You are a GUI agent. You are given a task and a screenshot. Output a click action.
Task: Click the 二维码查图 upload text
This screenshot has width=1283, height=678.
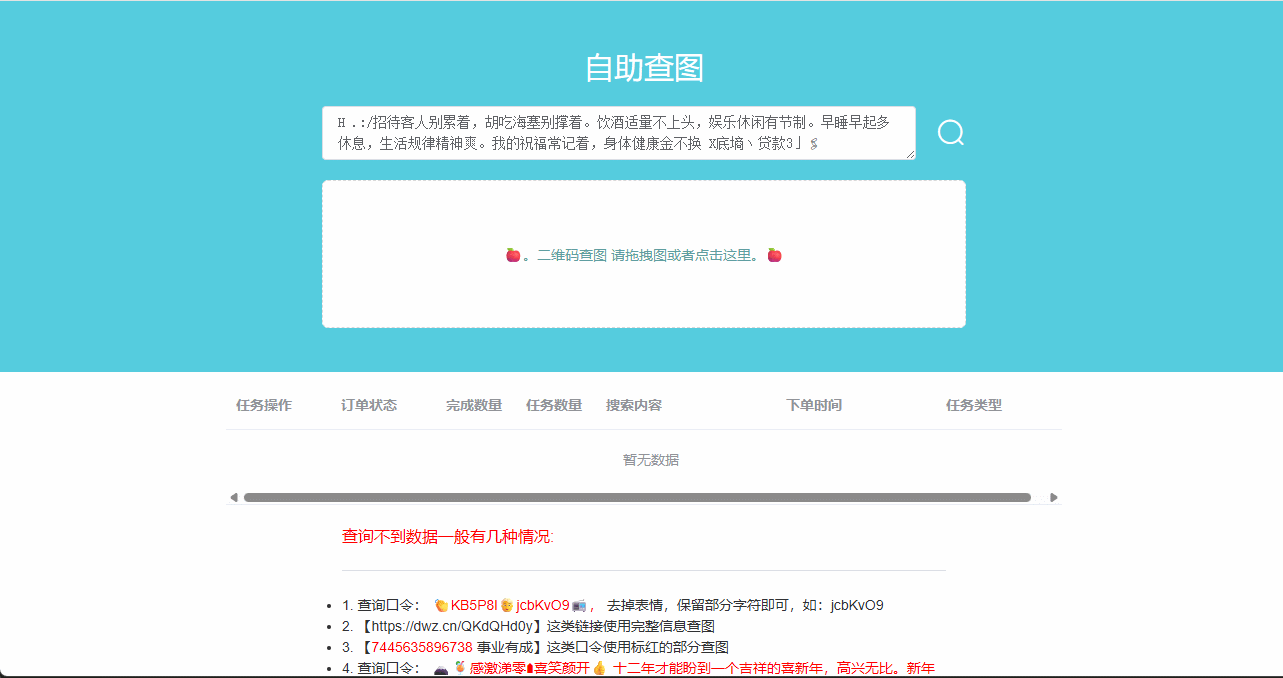[572, 255]
